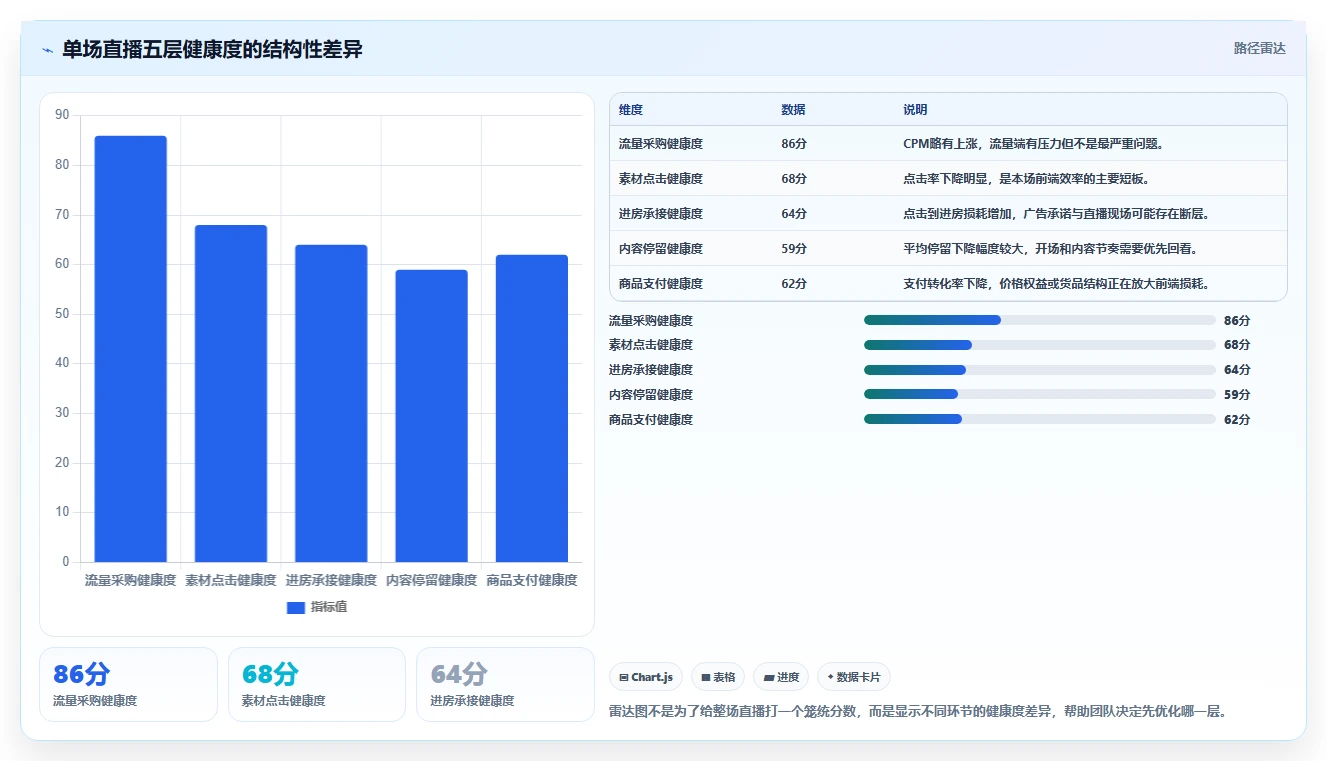This screenshot has width=1327, height=761.
Task: Click the 86分 cell in the table
Action: (x=794, y=144)
